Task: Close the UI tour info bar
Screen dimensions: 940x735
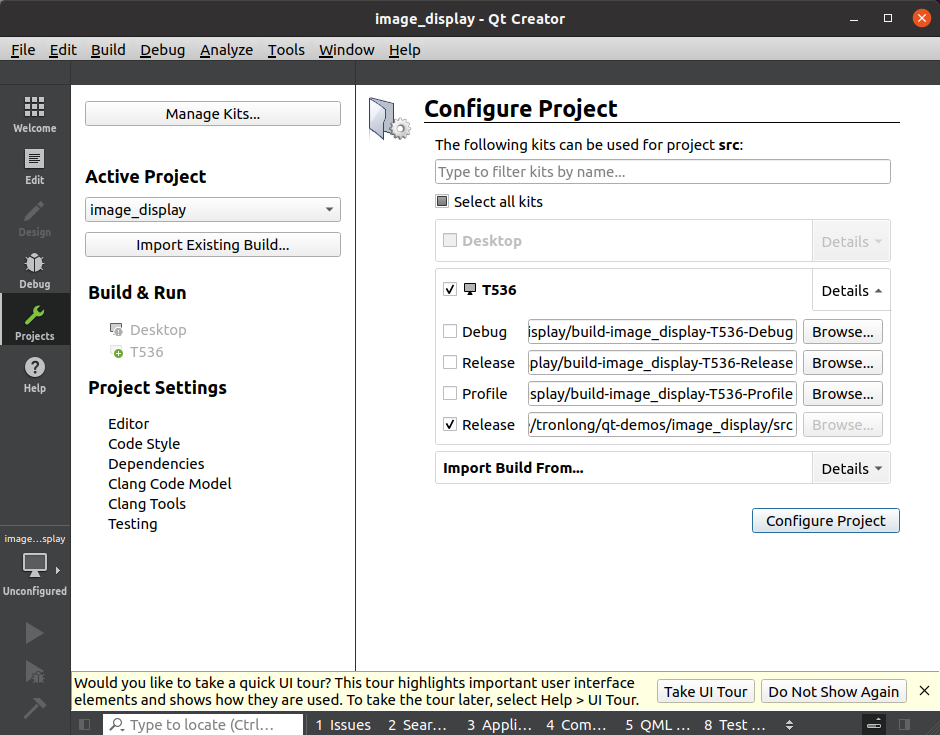Action: coord(924,691)
